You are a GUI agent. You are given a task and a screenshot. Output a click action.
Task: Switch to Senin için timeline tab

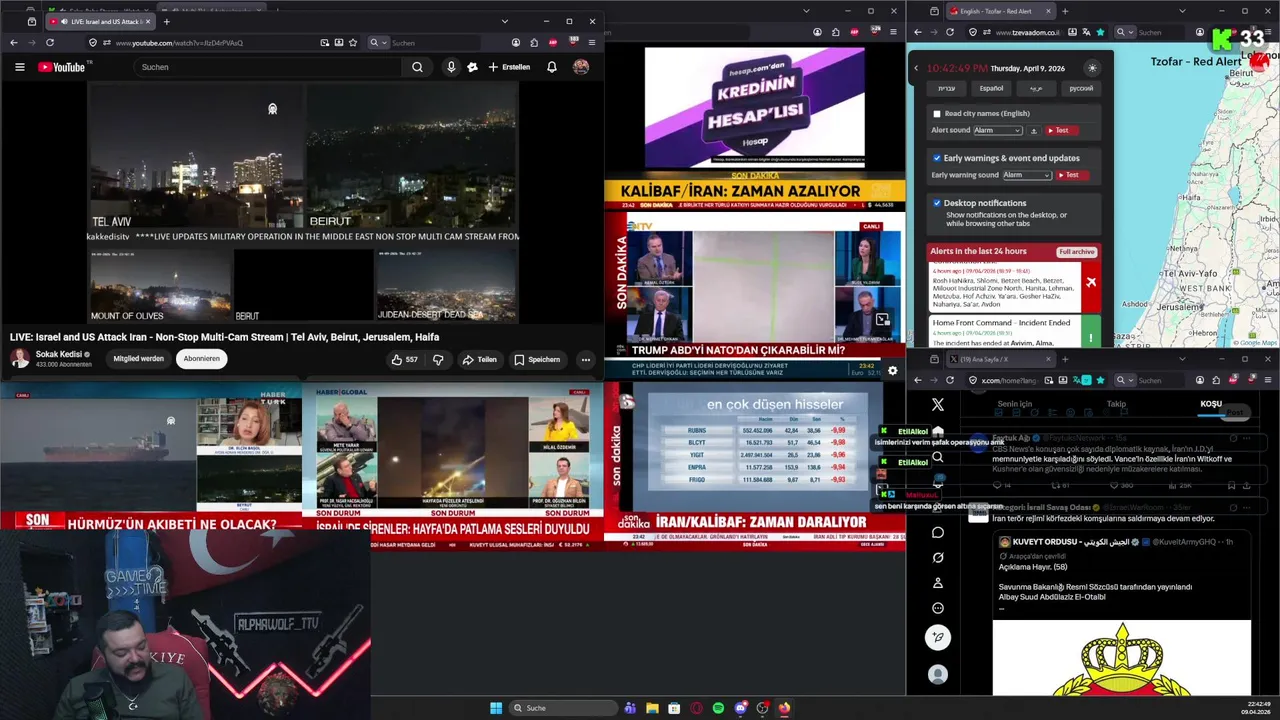point(1015,404)
